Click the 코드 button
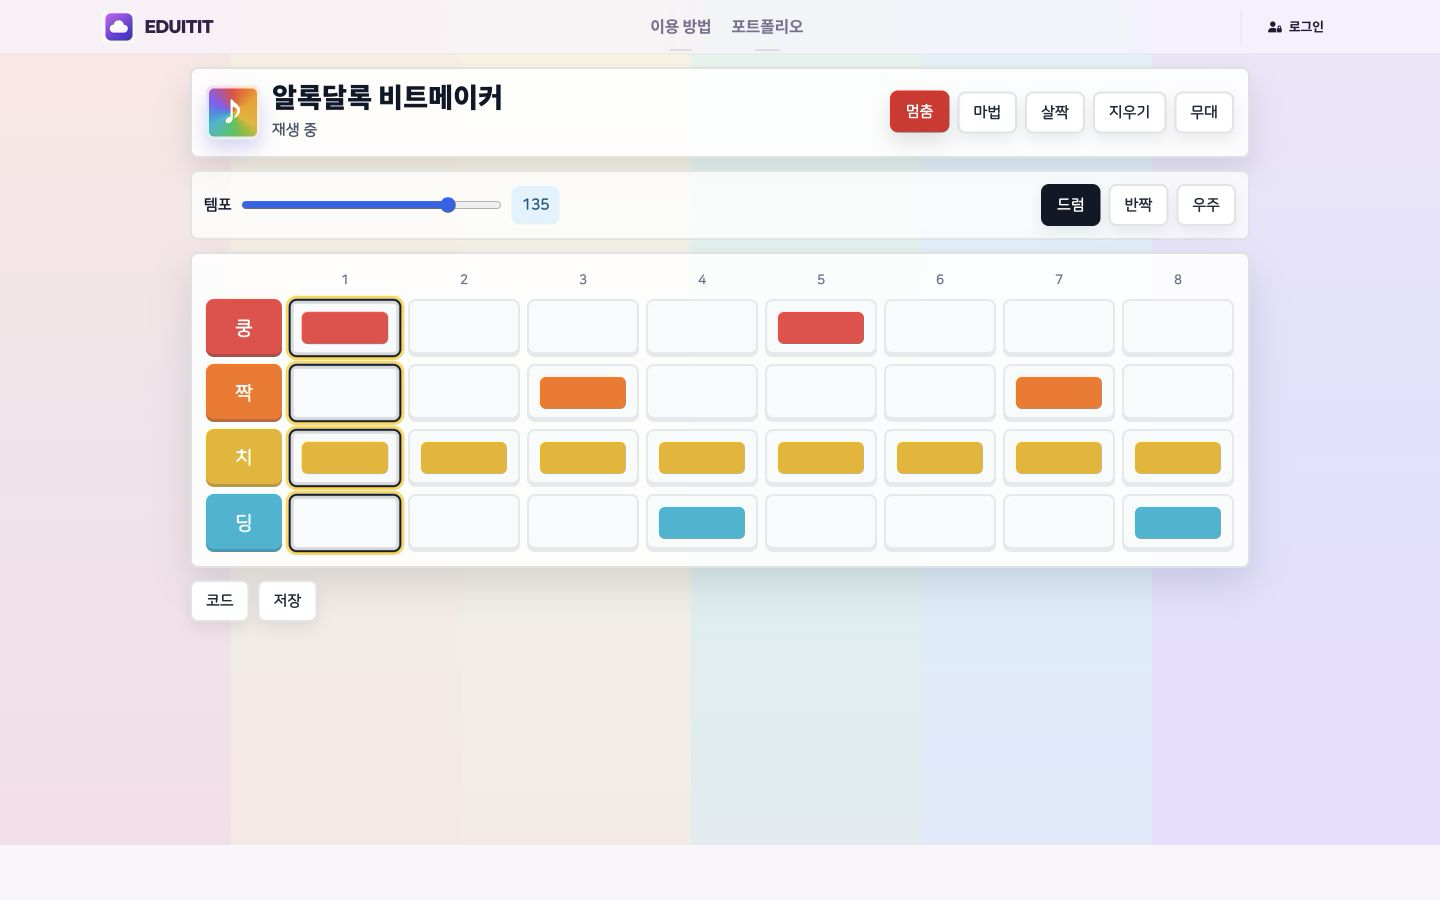The height and width of the screenshot is (900, 1440). [220, 601]
